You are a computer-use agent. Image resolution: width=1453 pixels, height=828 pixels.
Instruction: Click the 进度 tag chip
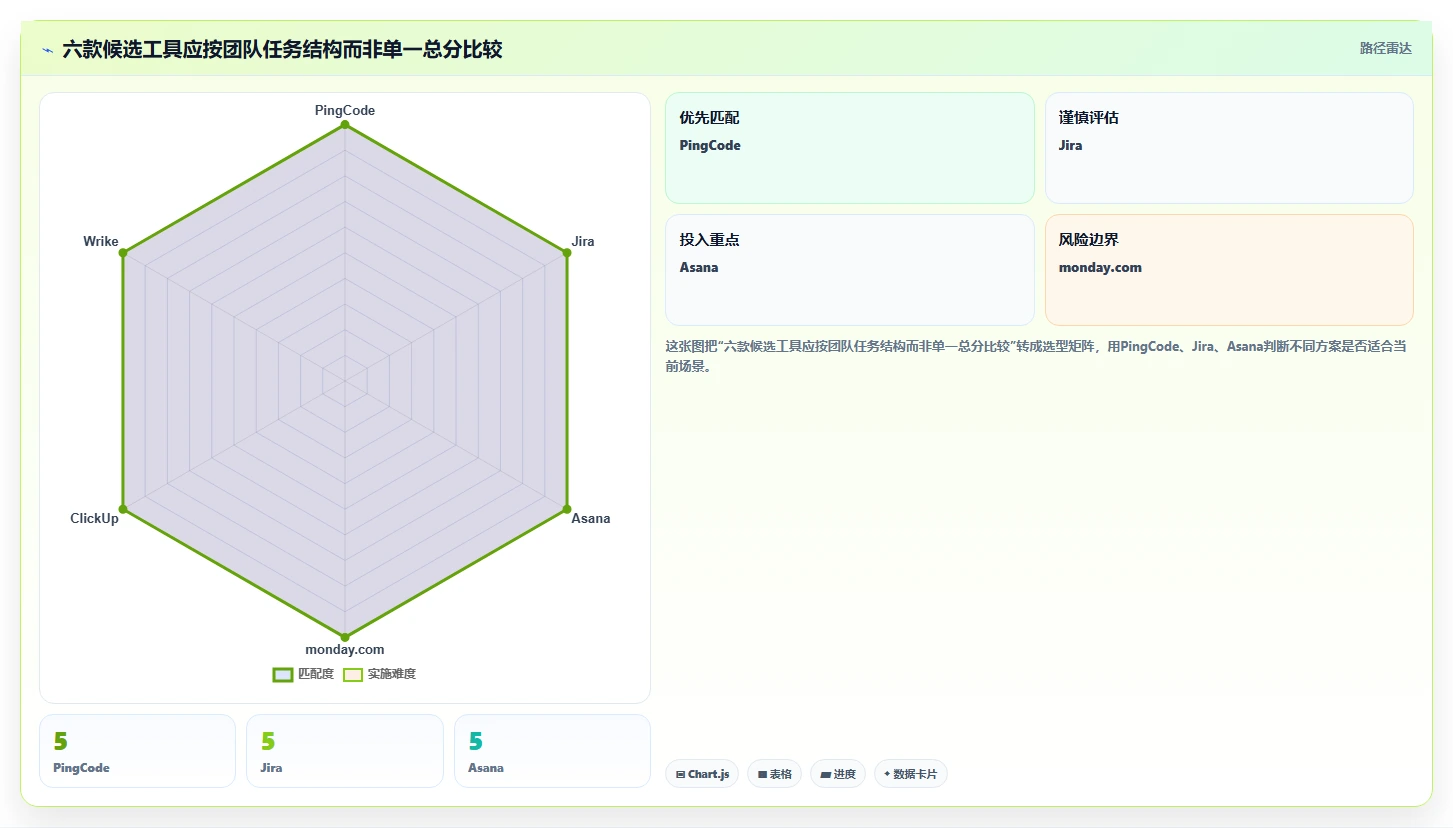point(838,774)
